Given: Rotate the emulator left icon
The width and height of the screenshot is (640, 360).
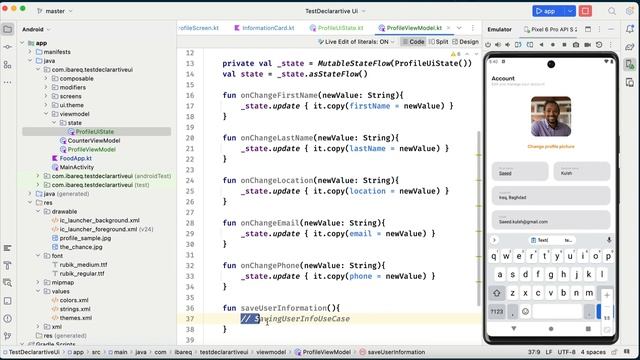Looking at the screenshot, I should coord(518,44).
